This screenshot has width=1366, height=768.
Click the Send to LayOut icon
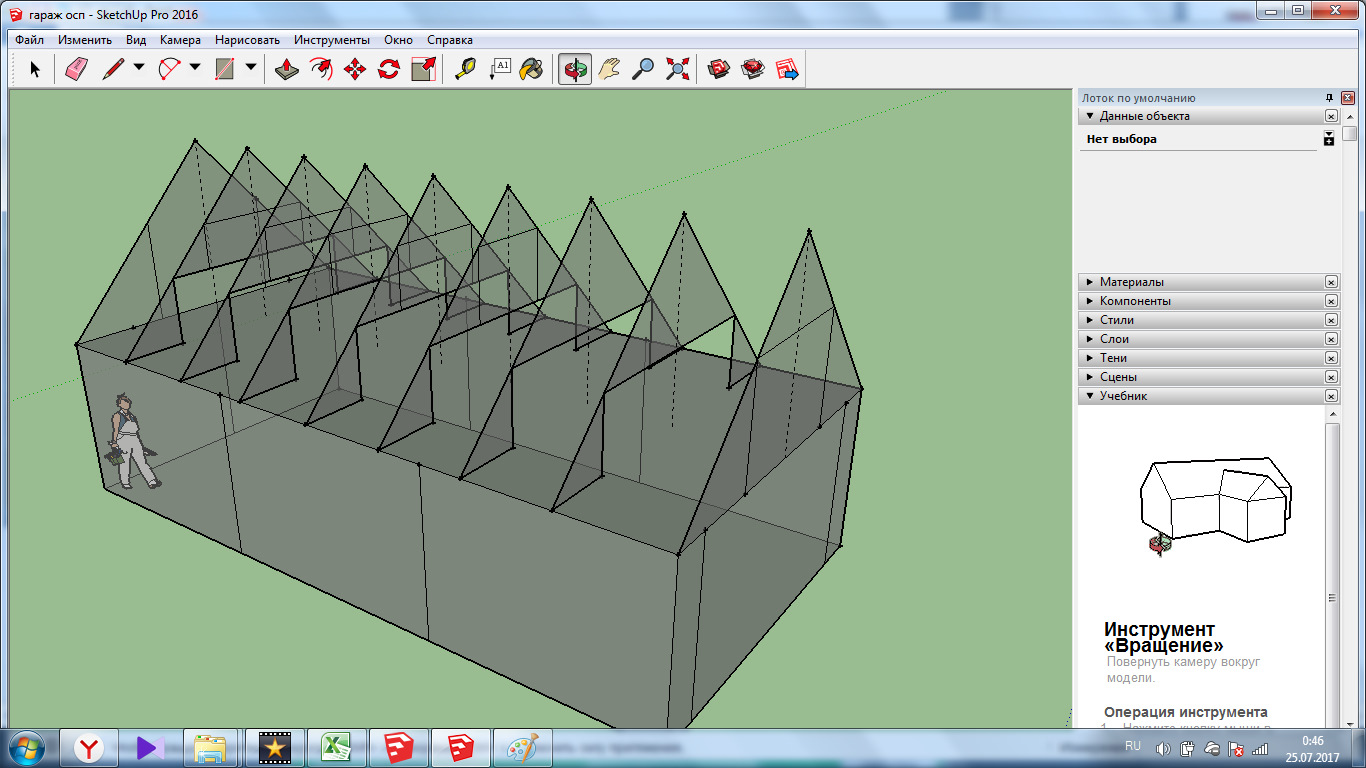pyautogui.click(x=787, y=69)
